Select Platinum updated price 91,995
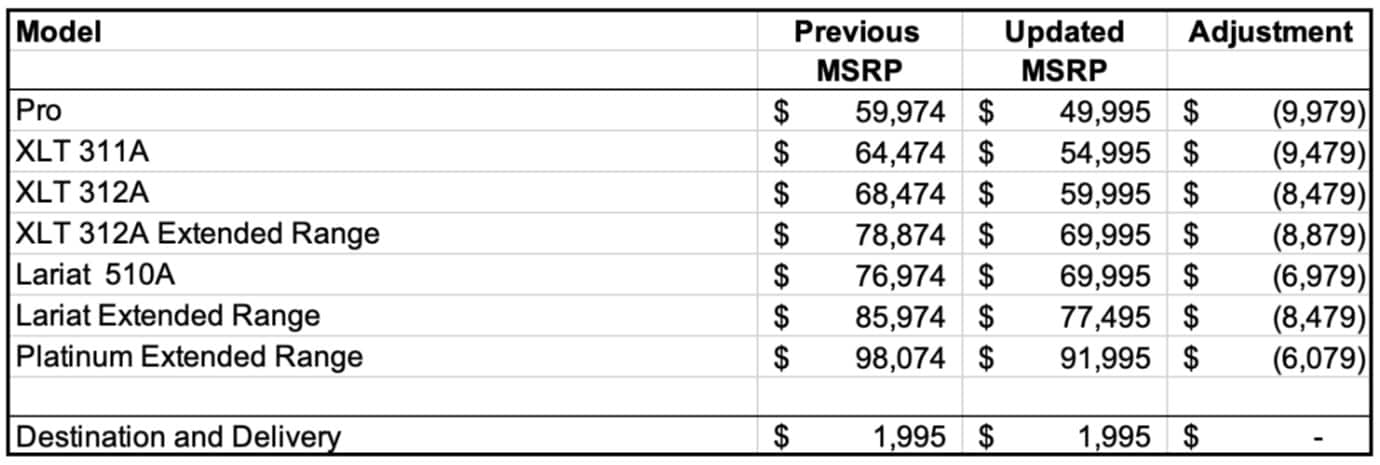This screenshot has height=465, width=1380. pos(1105,357)
